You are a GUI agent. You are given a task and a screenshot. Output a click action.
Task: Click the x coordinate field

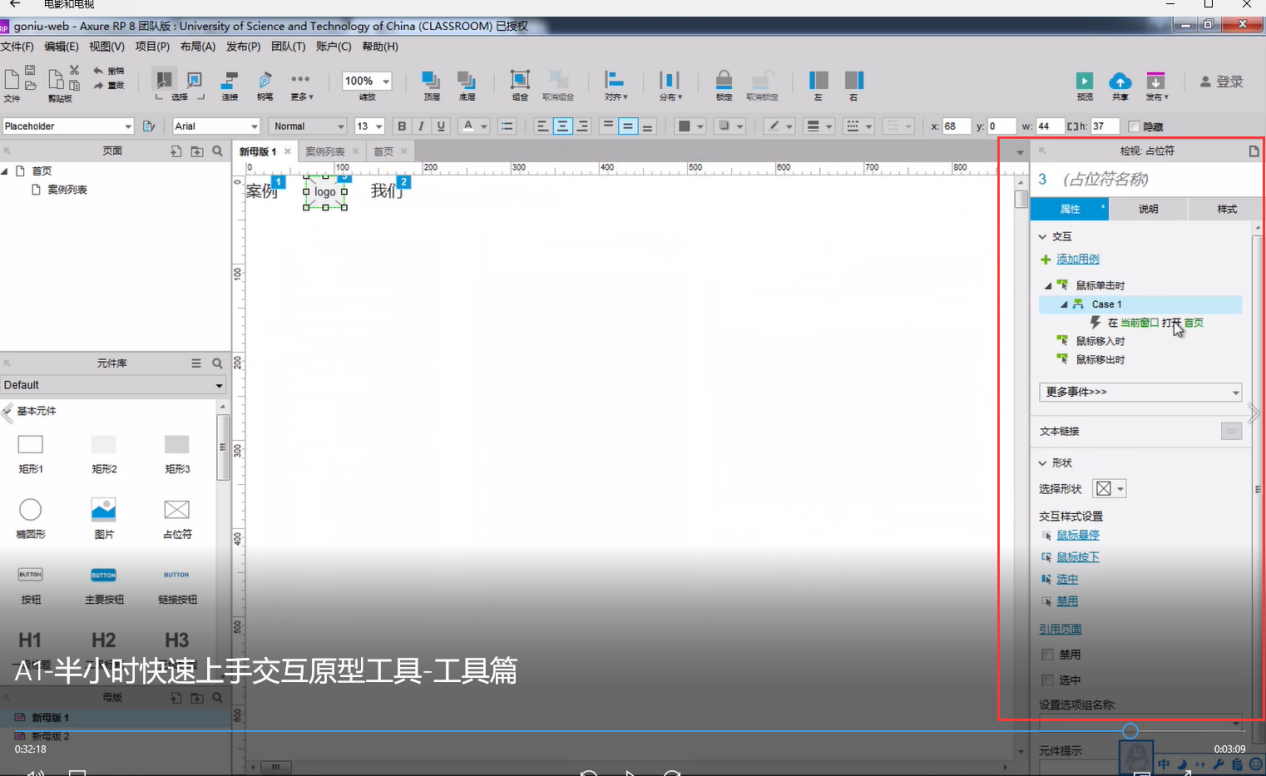[956, 126]
